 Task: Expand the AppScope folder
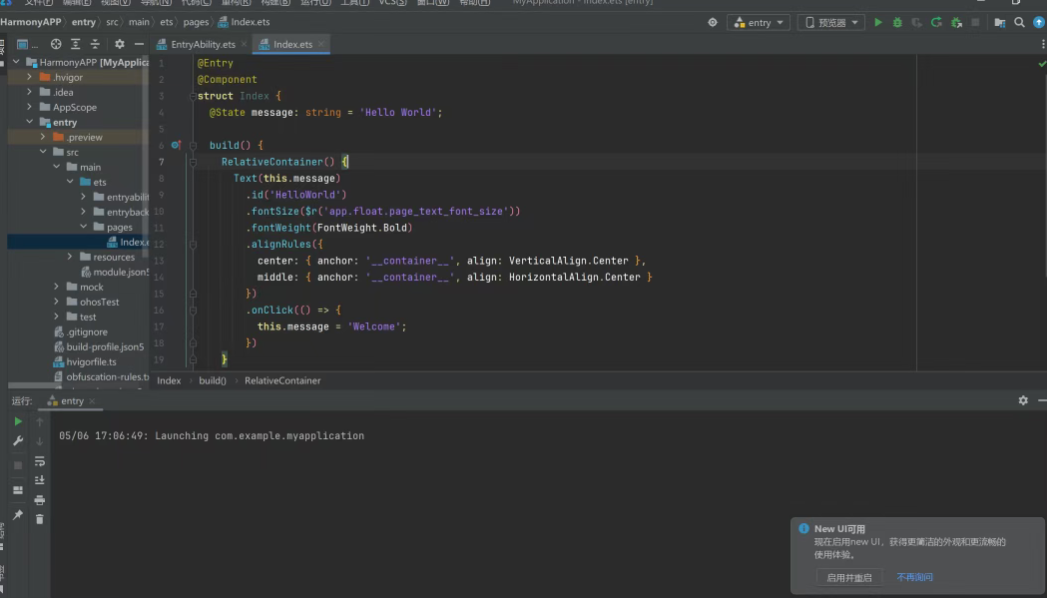pos(29,107)
